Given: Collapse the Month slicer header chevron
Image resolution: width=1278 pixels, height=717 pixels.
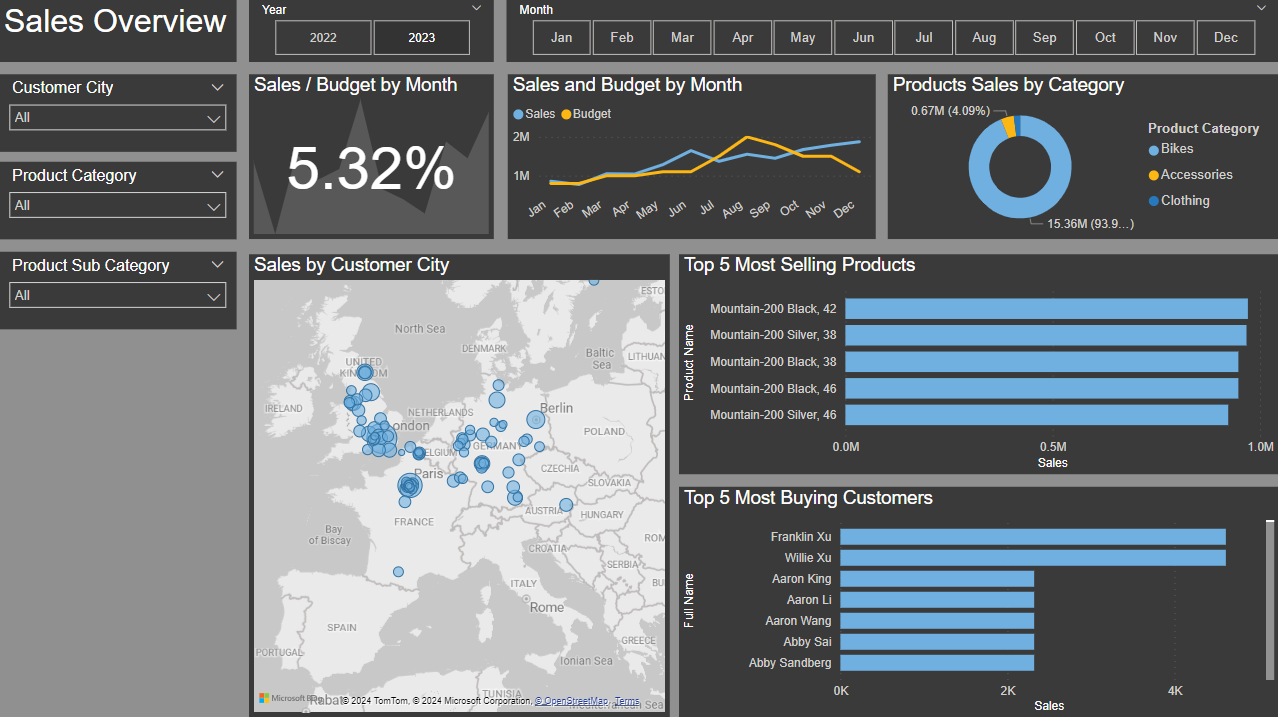Looking at the screenshot, I should (x=1261, y=9).
